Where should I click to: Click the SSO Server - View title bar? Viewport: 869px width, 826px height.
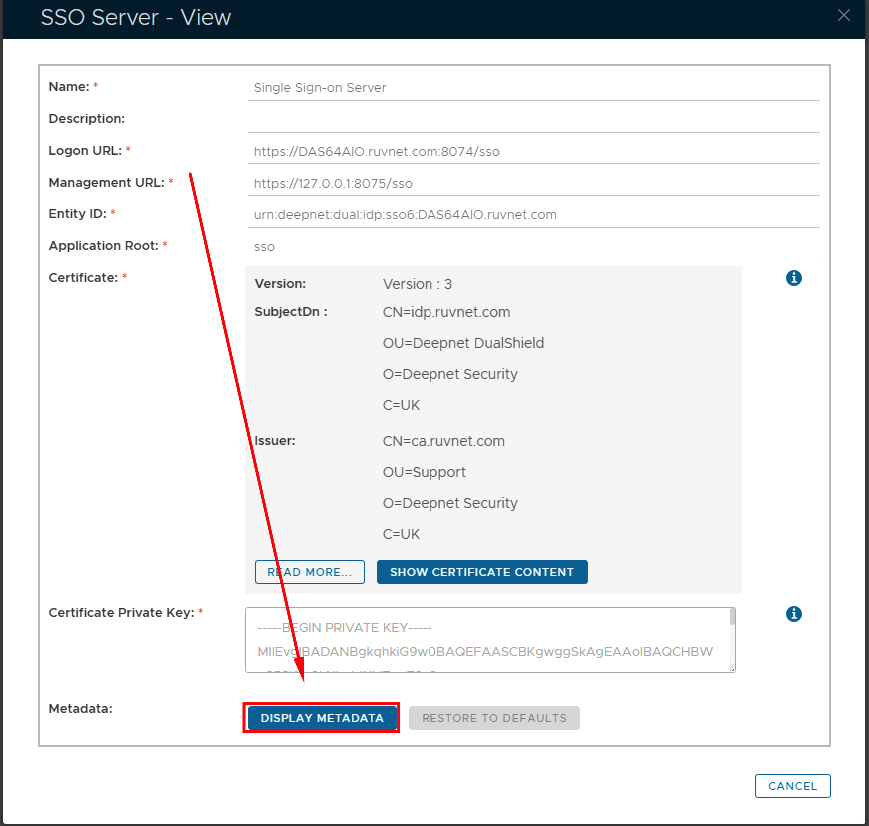tap(400, 18)
